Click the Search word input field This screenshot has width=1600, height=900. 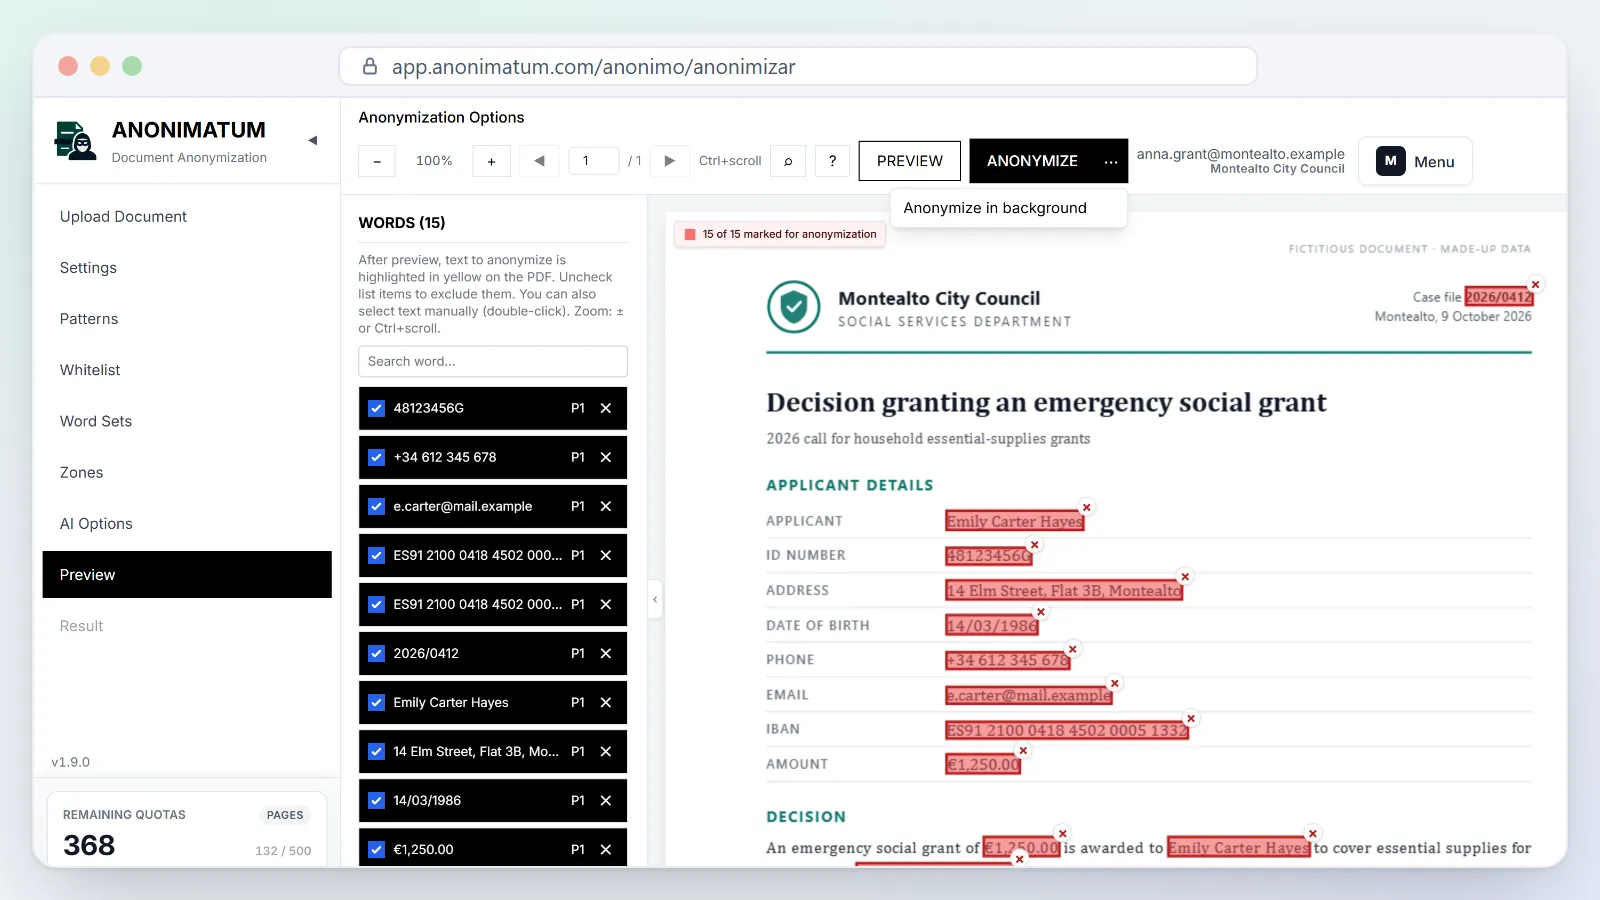(493, 361)
